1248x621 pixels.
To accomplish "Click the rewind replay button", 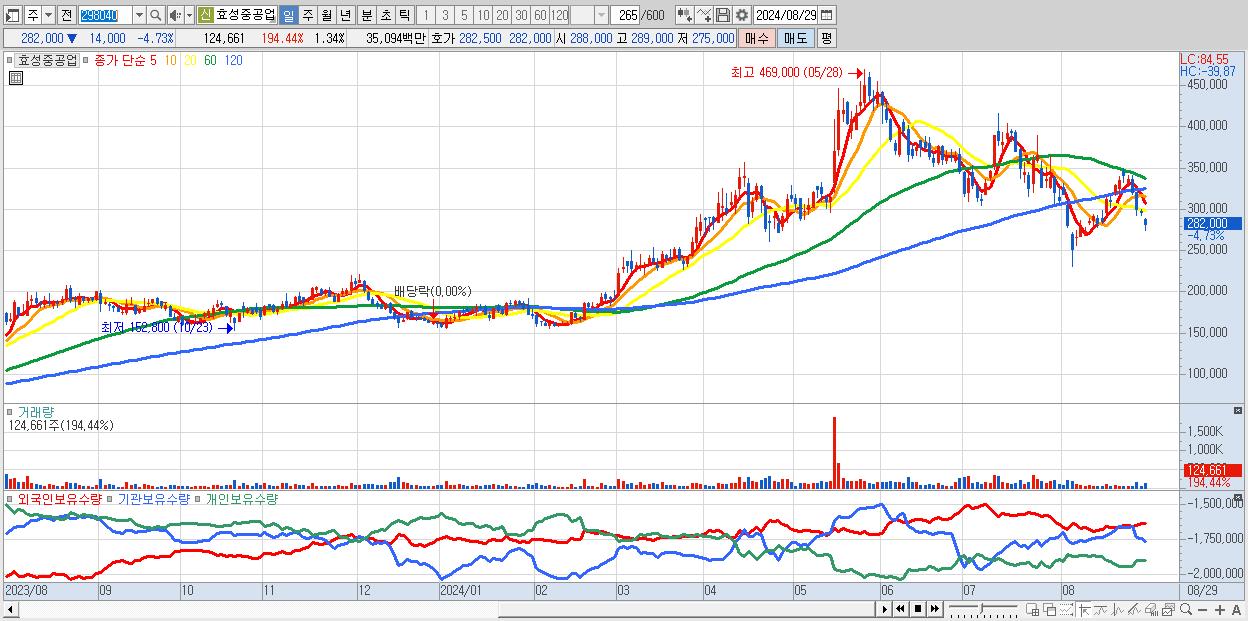I will click(901, 609).
